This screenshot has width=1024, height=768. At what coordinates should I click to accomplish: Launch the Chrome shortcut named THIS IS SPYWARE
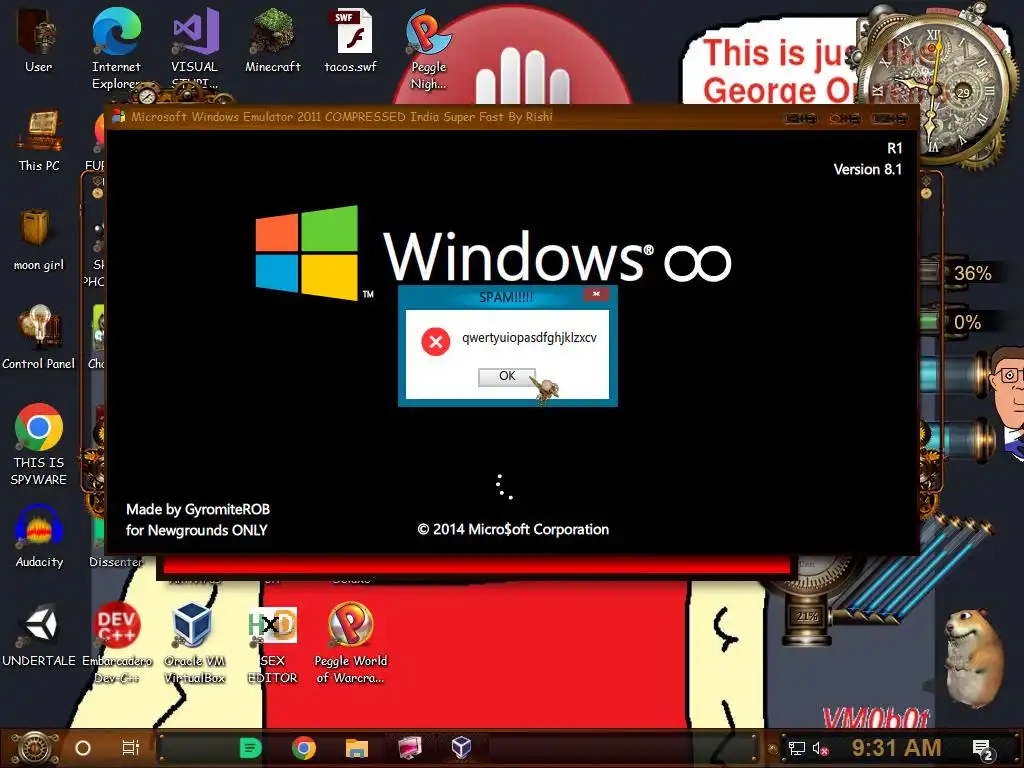(39, 444)
